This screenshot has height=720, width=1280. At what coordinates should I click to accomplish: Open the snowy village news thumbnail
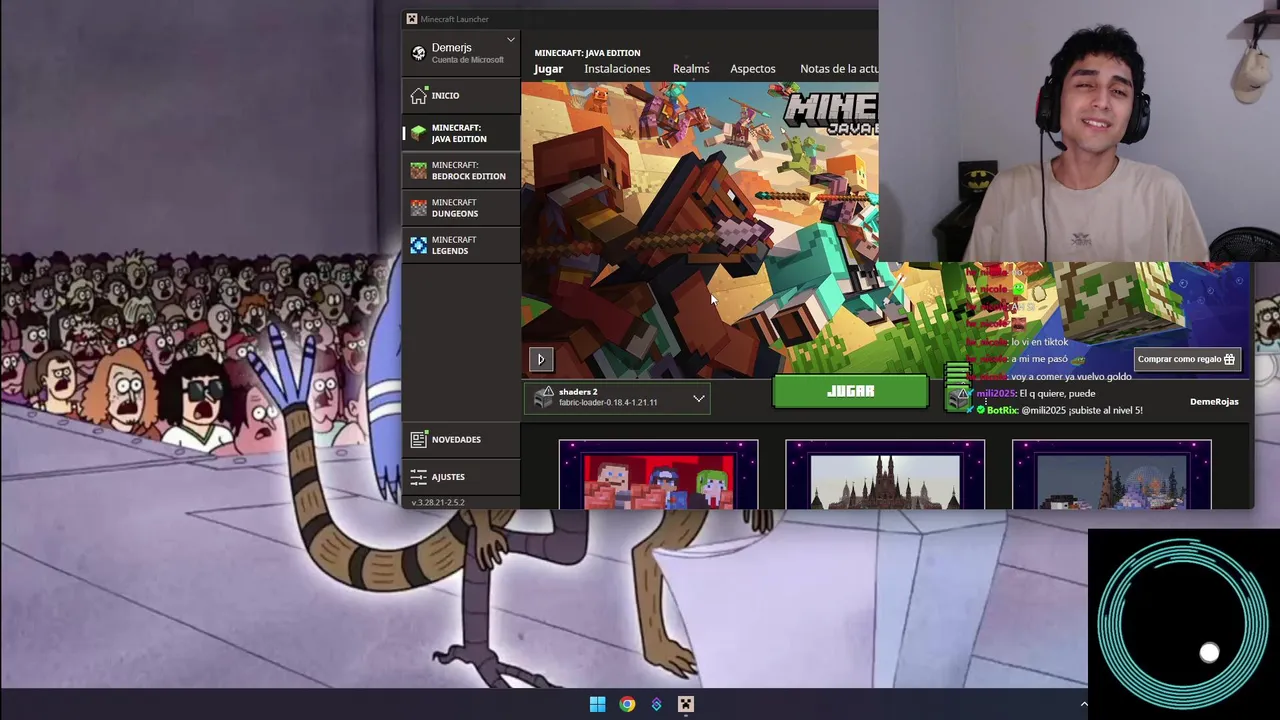click(1111, 475)
